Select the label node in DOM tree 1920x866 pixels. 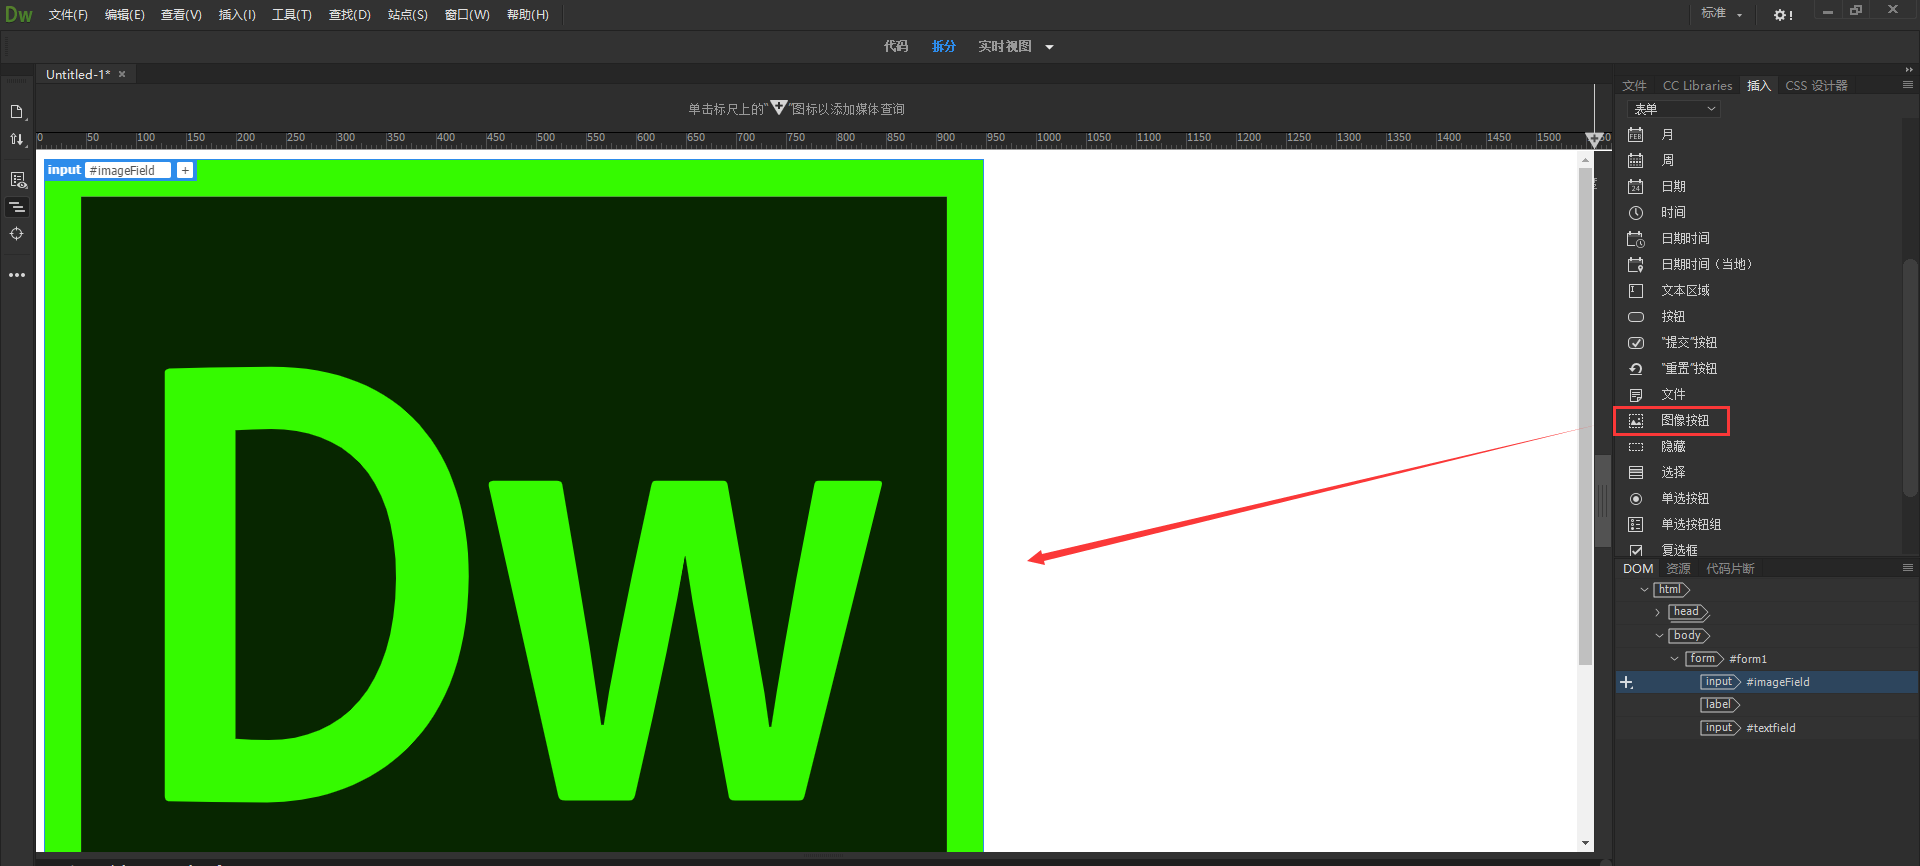(x=1720, y=705)
